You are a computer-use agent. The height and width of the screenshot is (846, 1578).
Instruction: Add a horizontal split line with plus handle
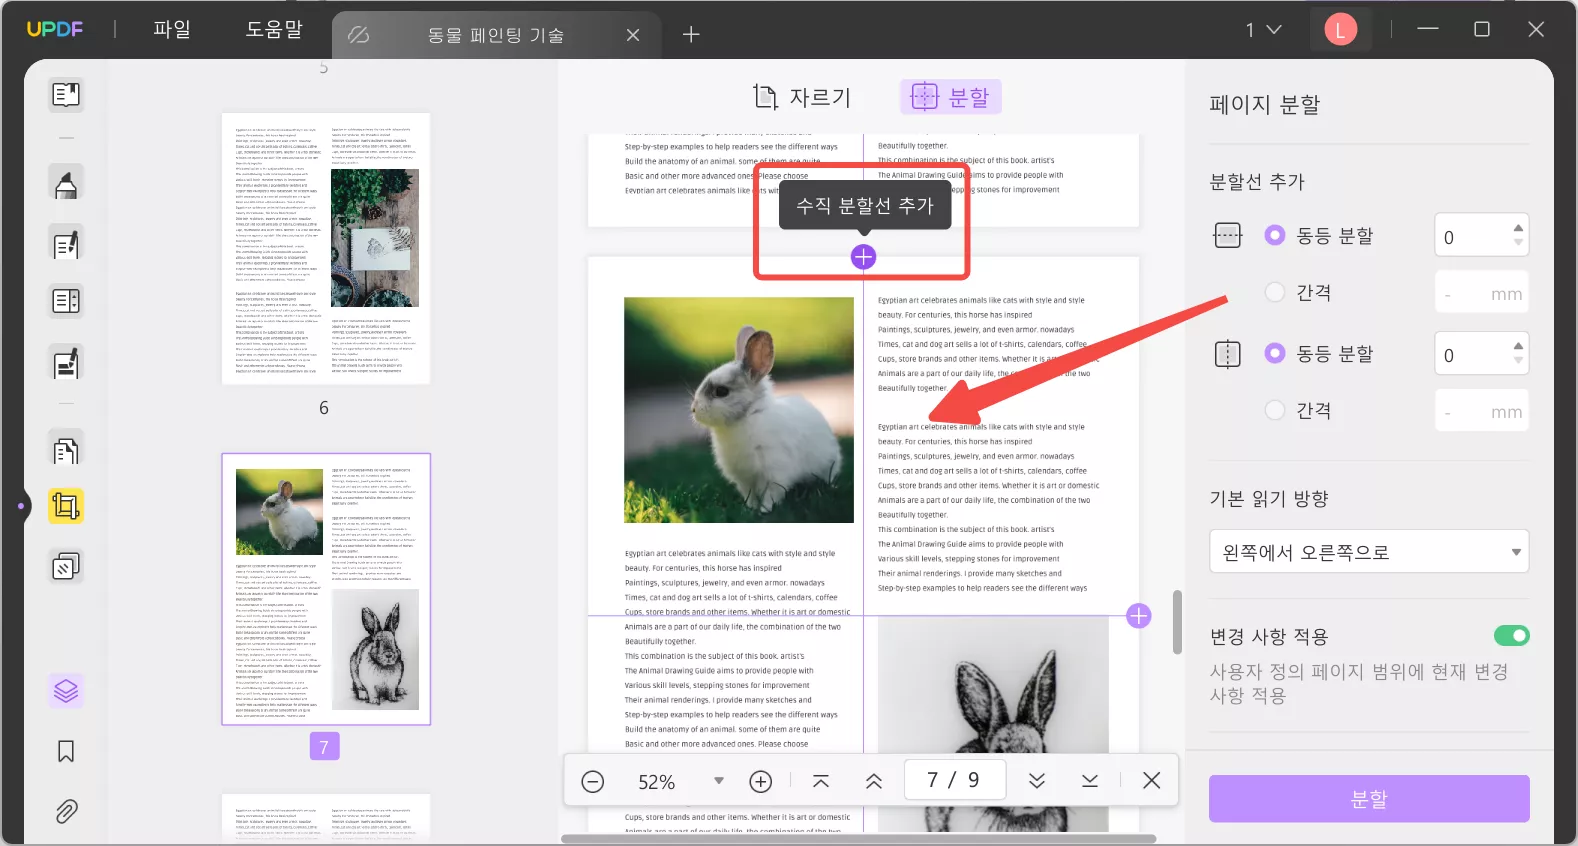(x=1138, y=616)
